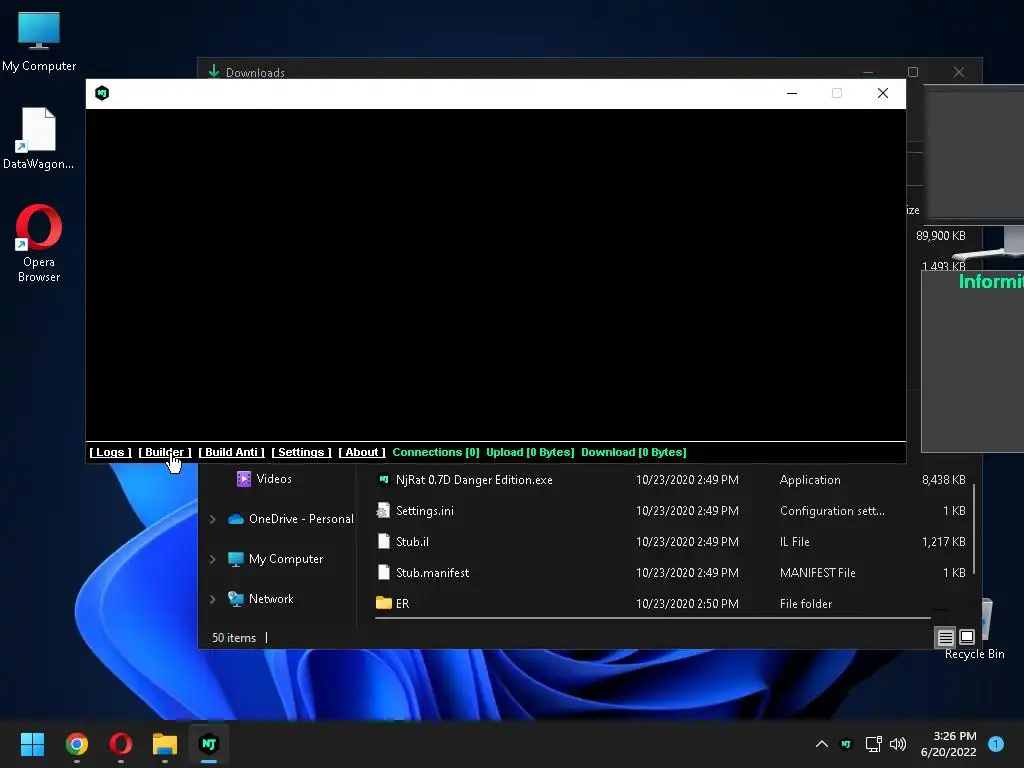Click the NjRat taskbar icon
The image size is (1024, 768).
[x=209, y=744]
